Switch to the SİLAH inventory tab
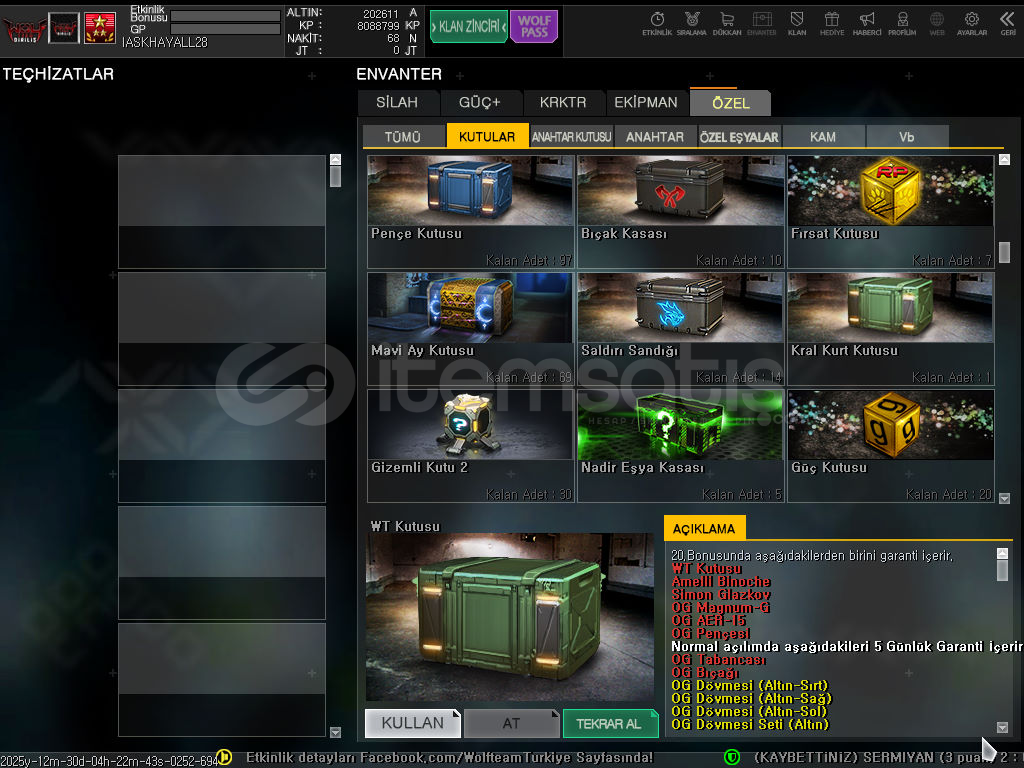The height and width of the screenshot is (768, 1024). [x=397, y=102]
